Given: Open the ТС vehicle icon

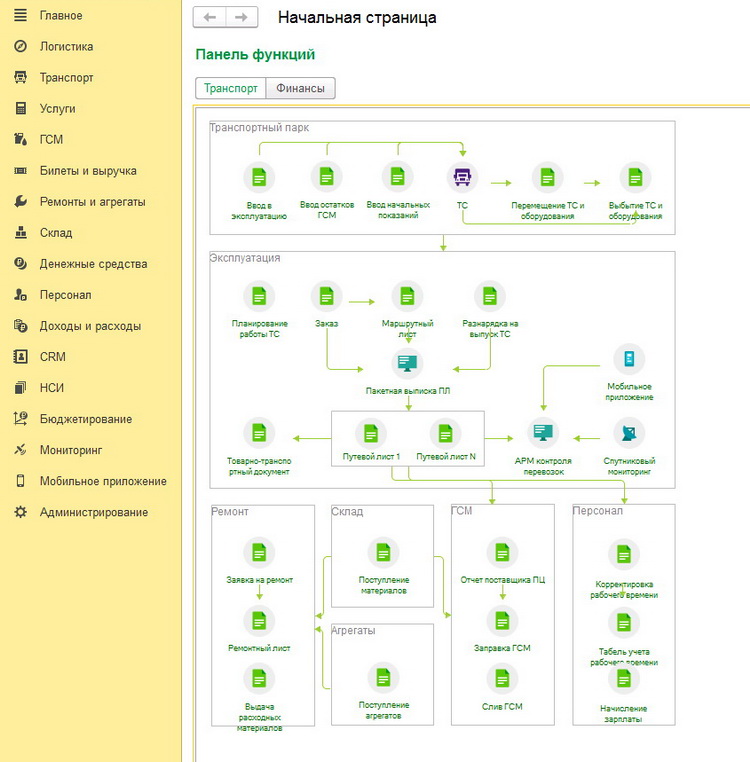Looking at the screenshot, I should point(462,177).
